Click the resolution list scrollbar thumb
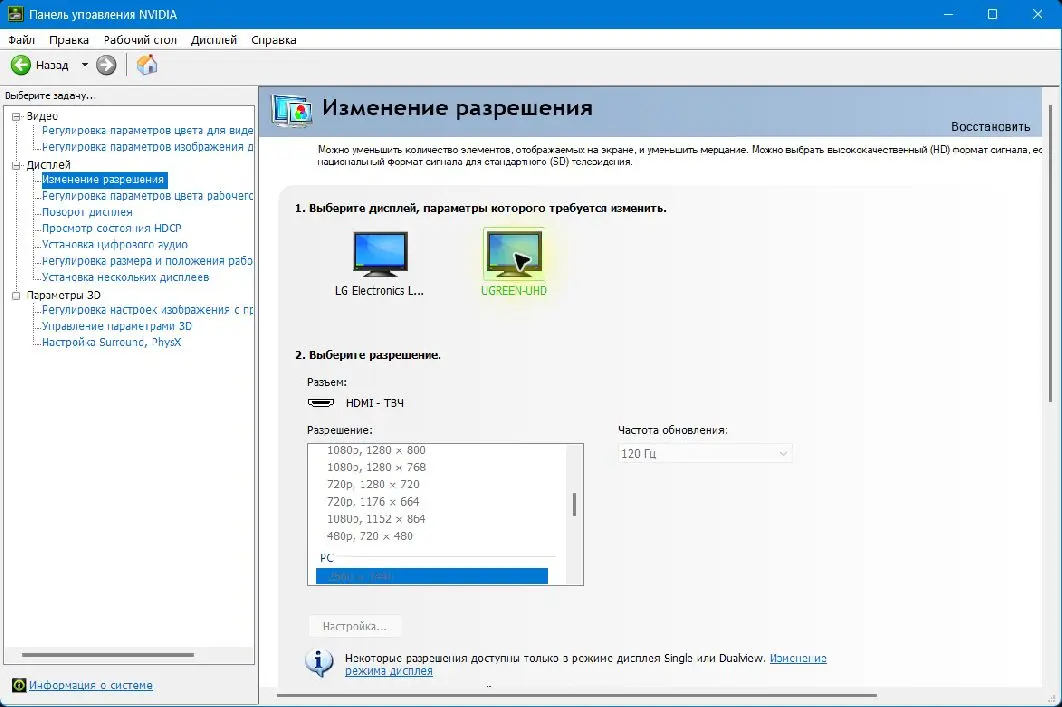This screenshot has height=707, width=1062. pyautogui.click(x=574, y=505)
